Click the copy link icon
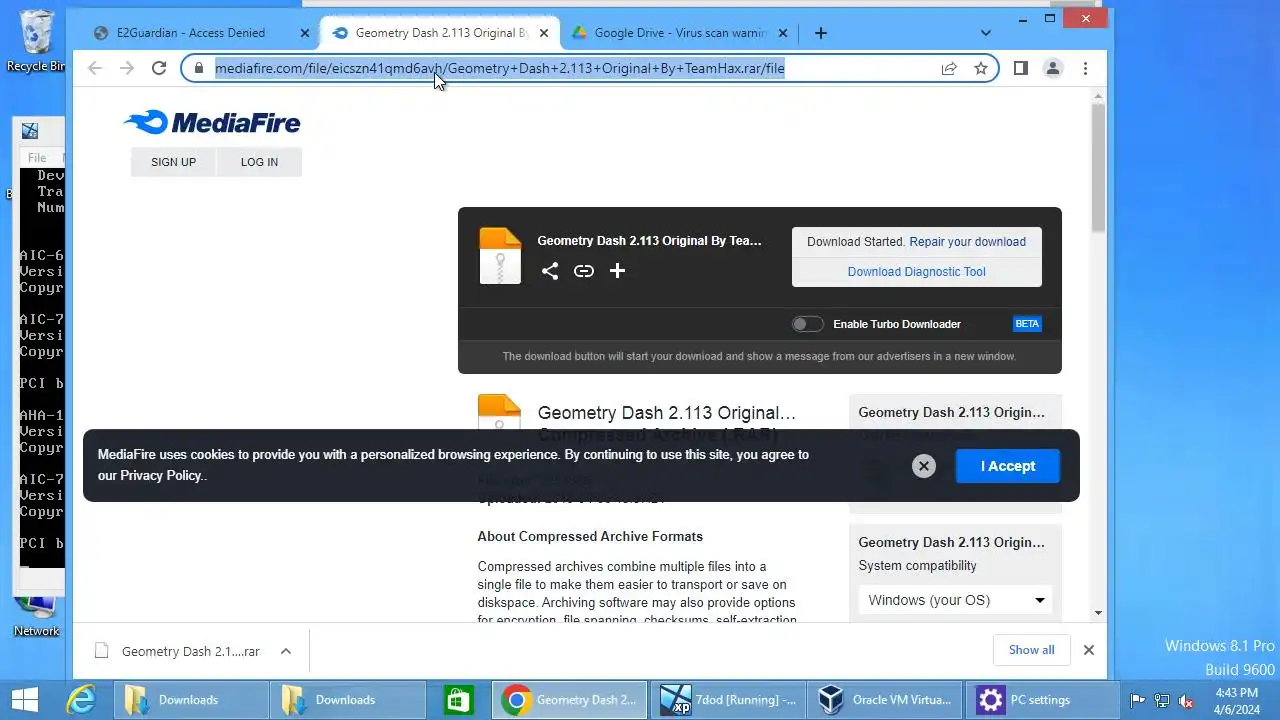This screenshot has width=1280, height=720. 584,271
